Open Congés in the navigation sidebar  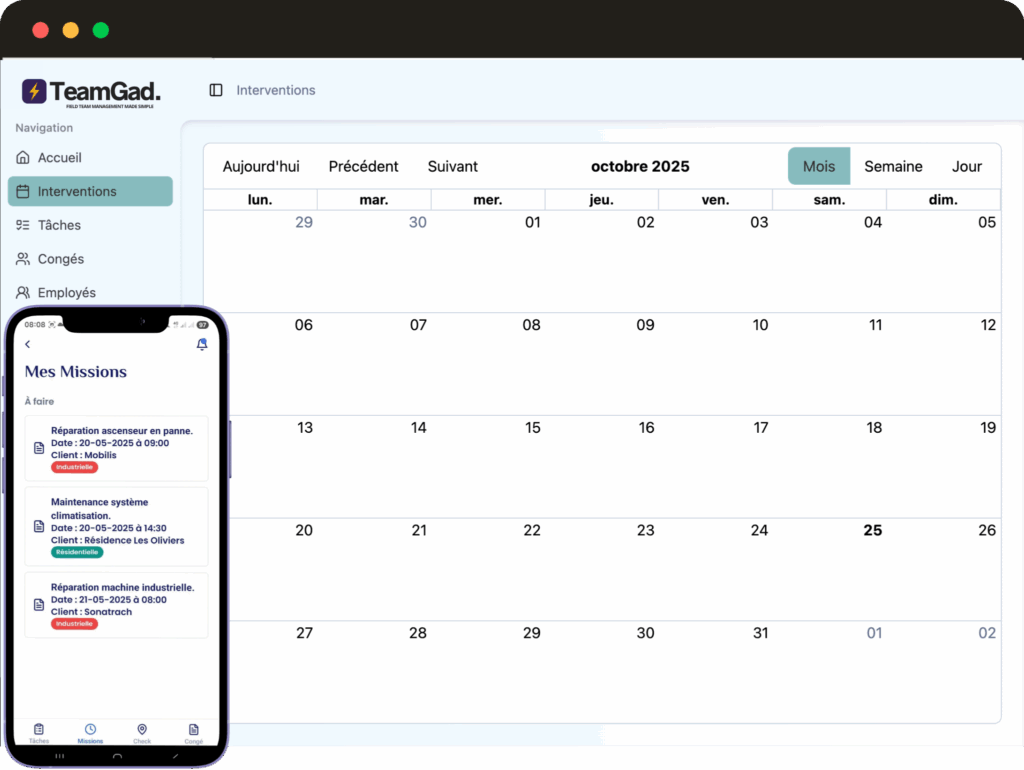point(60,259)
